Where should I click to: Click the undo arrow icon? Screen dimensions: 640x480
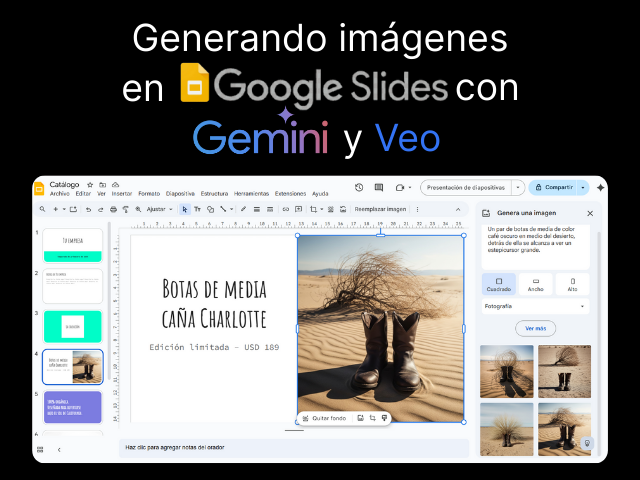(x=88, y=209)
